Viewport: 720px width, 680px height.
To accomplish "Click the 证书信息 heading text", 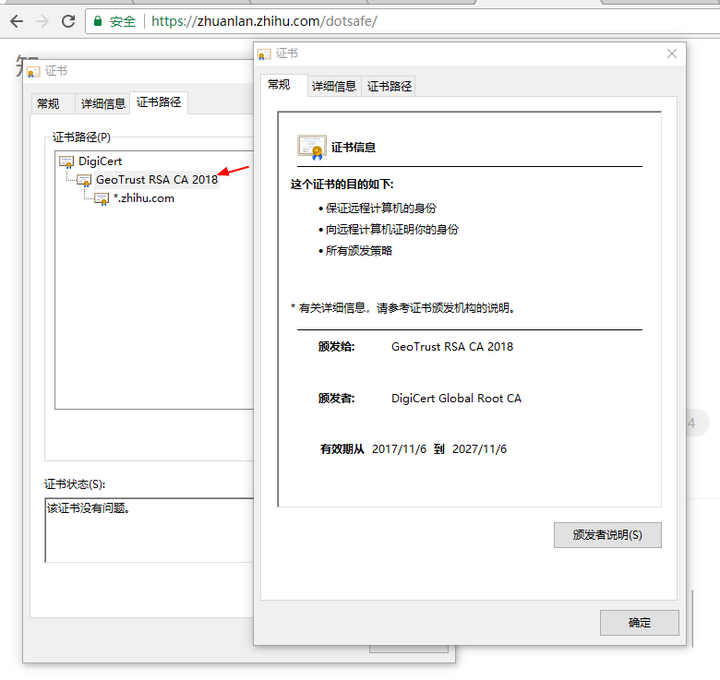I will point(354,147).
